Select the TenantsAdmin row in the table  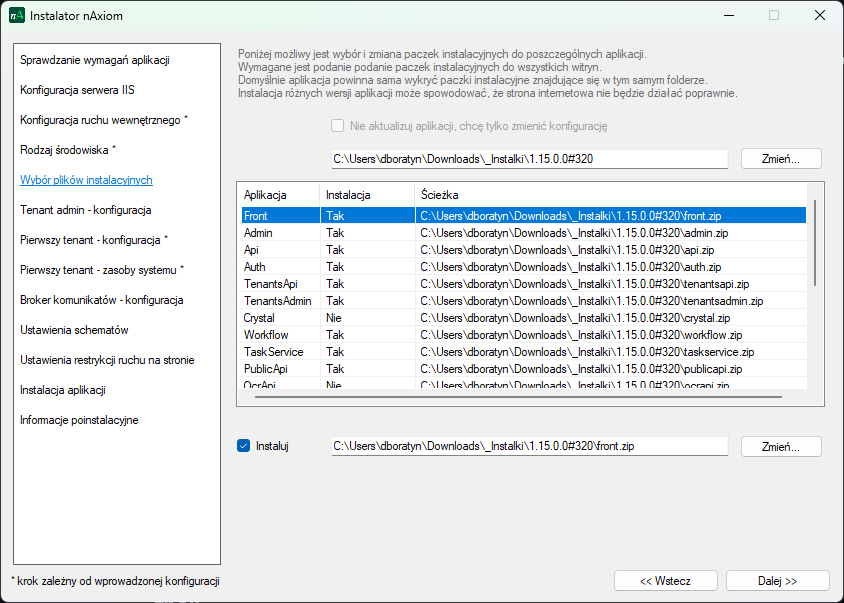pyautogui.click(x=277, y=301)
